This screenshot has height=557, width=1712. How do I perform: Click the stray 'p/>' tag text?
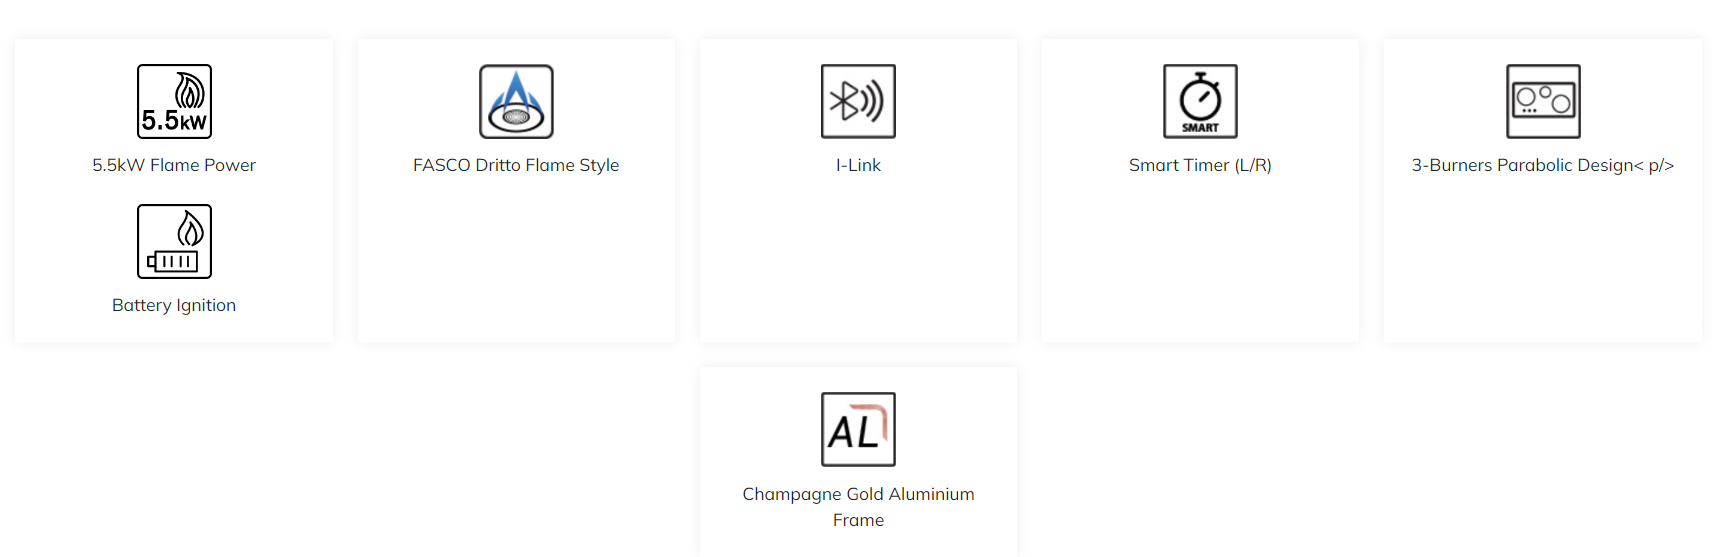click(1661, 166)
